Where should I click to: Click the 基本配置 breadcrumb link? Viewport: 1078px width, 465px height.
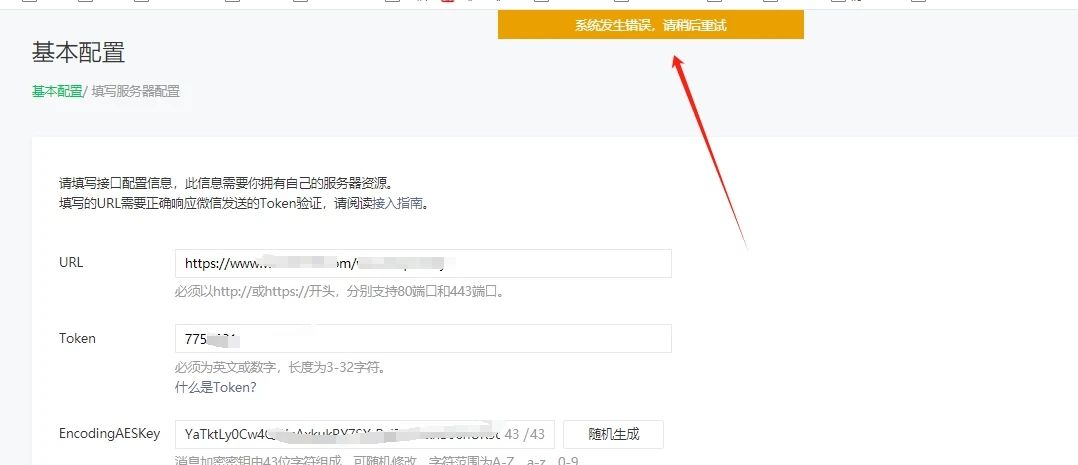click(x=57, y=91)
